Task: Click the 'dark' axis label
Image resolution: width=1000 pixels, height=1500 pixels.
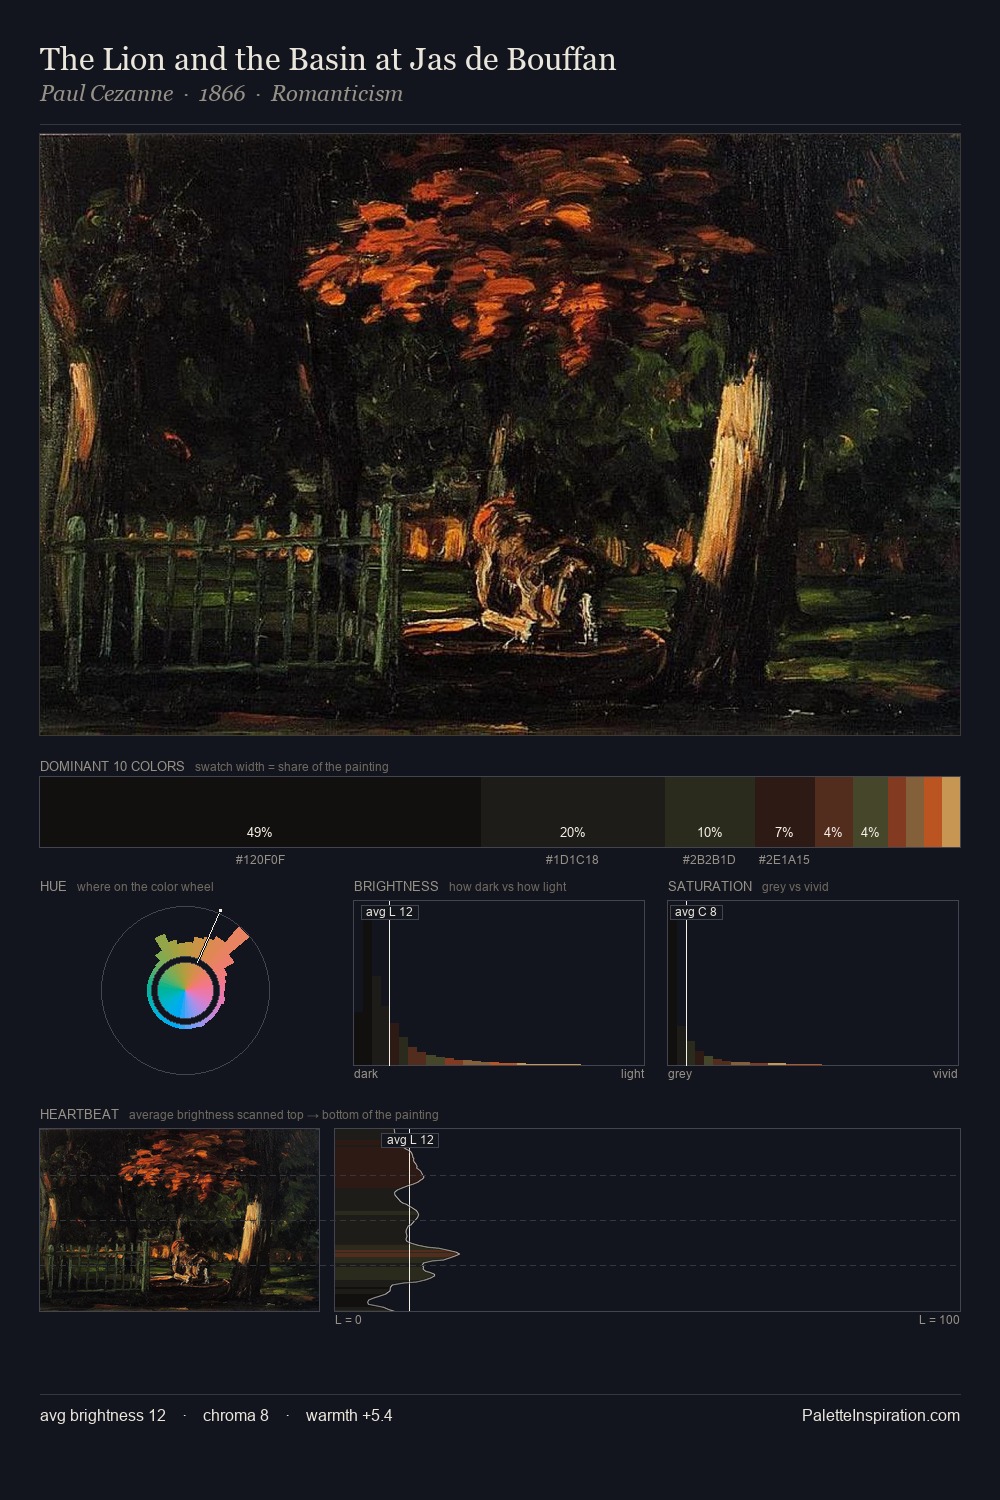Action: 366,1074
